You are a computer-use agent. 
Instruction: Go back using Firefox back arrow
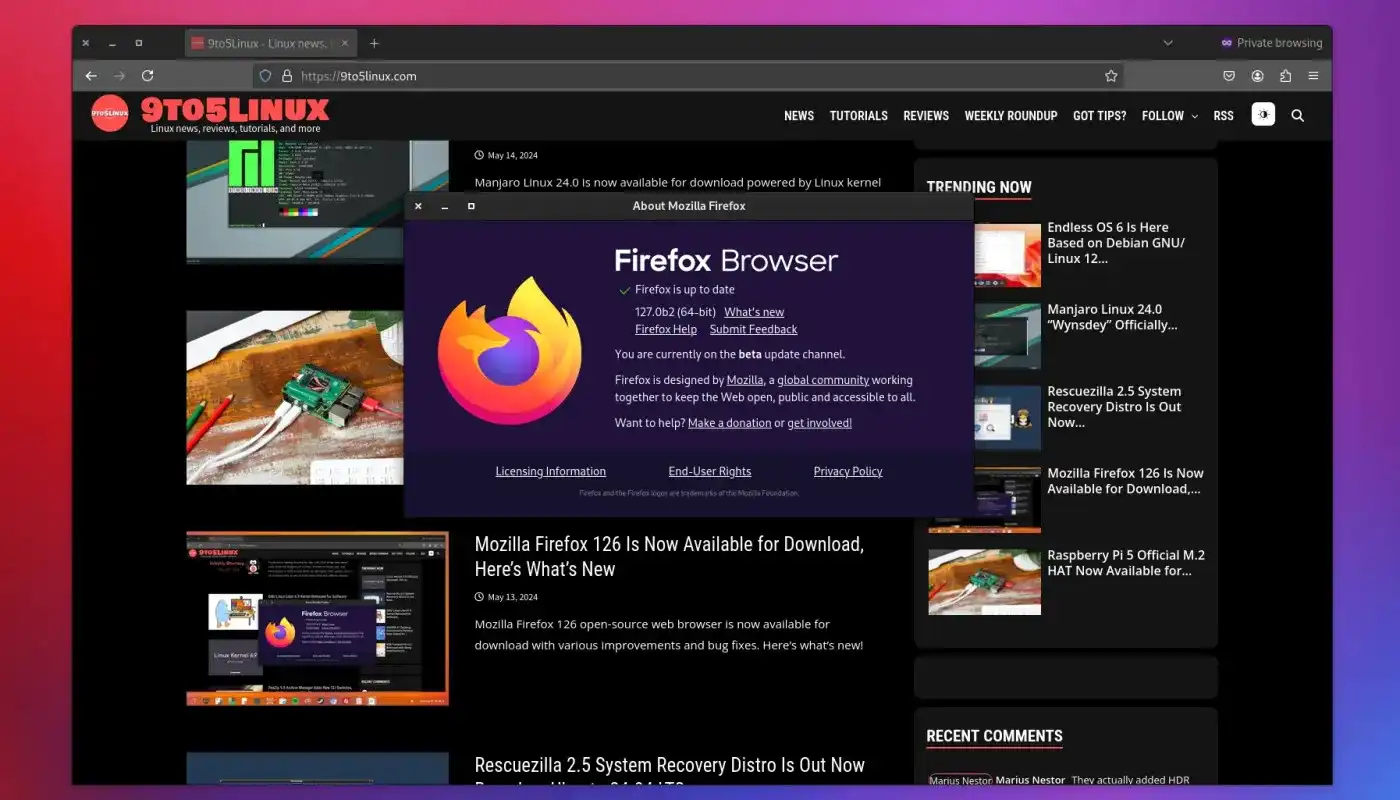pyautogui.click(x=91, y=76)
